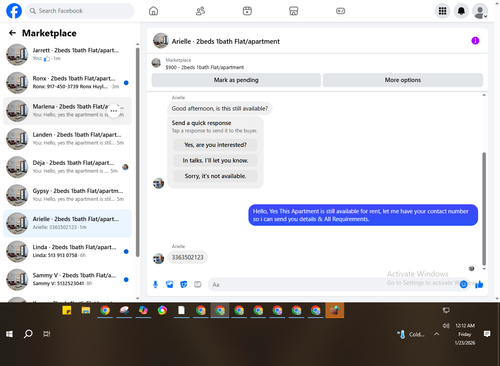The image size is (500, 366).
Task: Open Windows taskbar search
Action: click(x=28, y=334)
